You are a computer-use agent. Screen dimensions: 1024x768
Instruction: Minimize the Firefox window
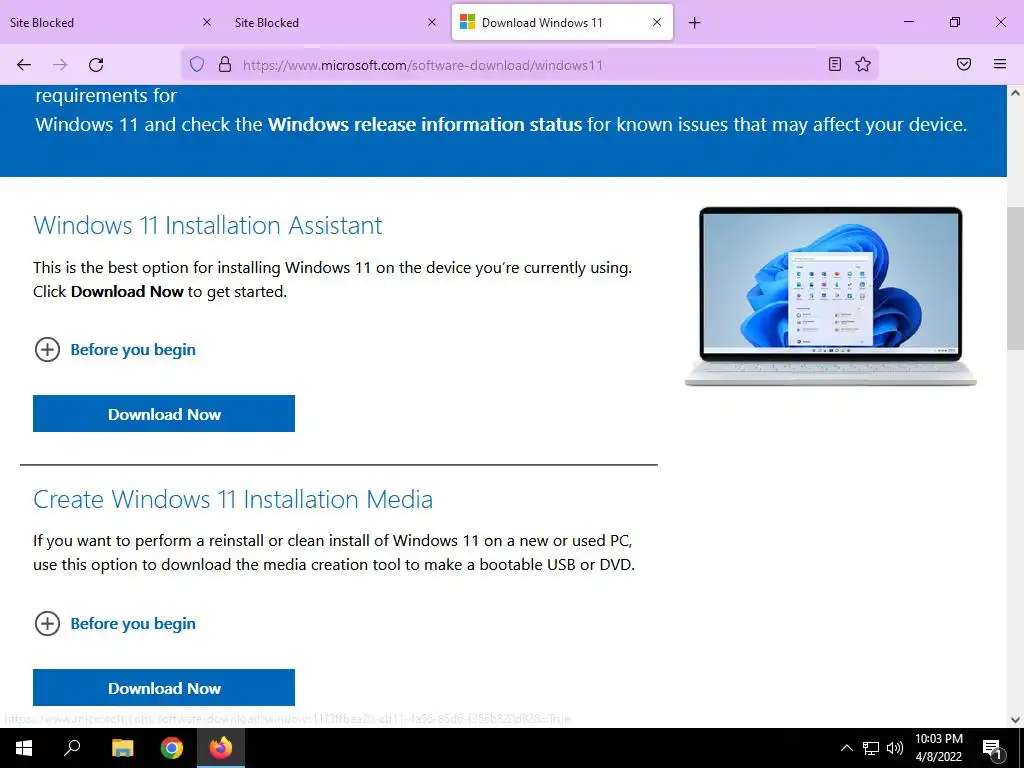[908, 22]
